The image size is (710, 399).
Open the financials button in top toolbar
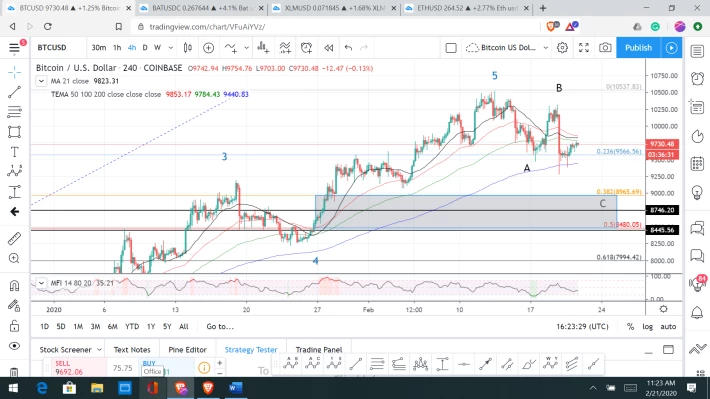tap(263, 48)
